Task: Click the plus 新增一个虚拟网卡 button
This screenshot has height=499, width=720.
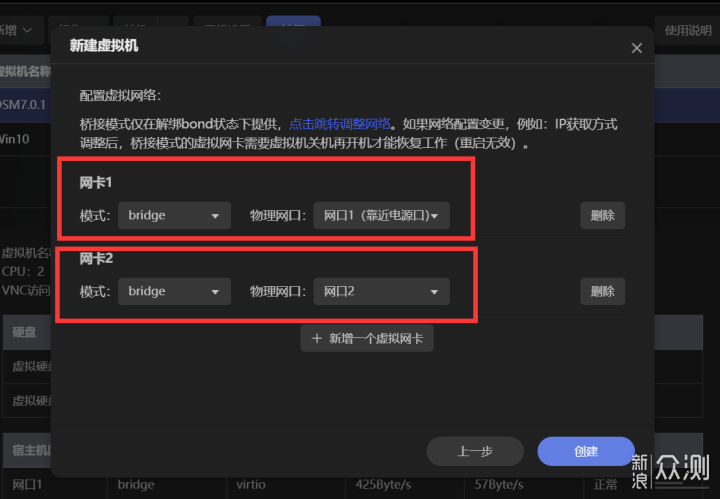Action: 367,338
